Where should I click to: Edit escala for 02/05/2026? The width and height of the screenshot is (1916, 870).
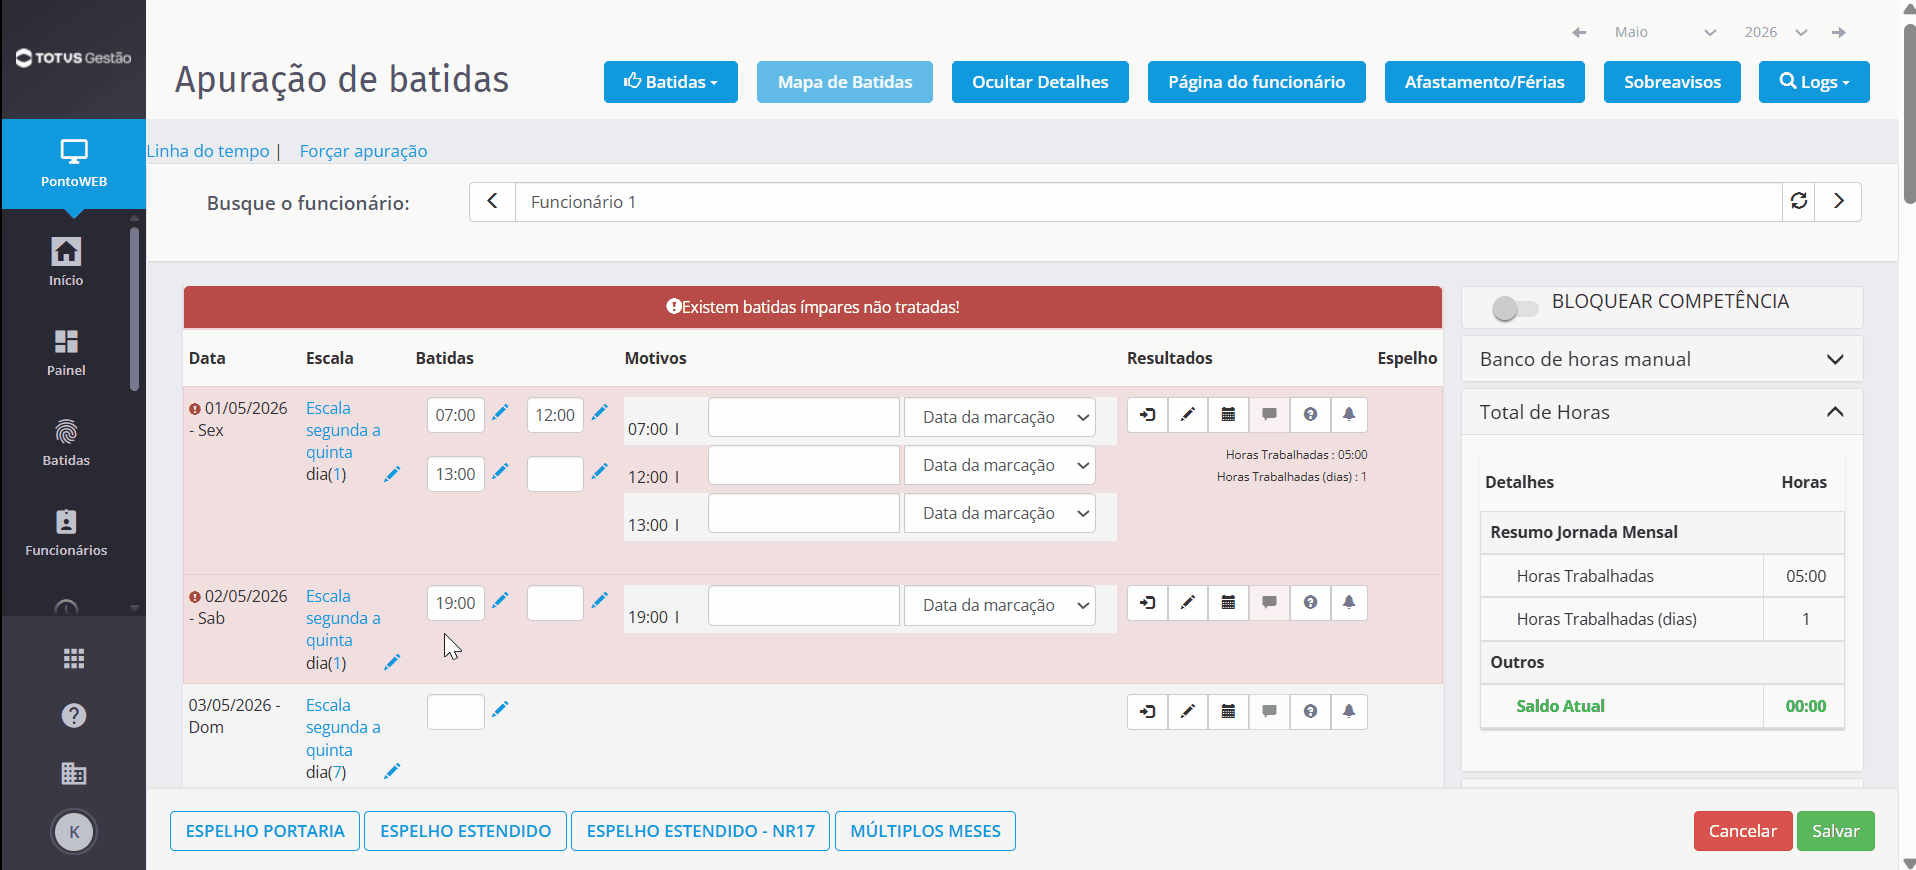coord(392,662)
